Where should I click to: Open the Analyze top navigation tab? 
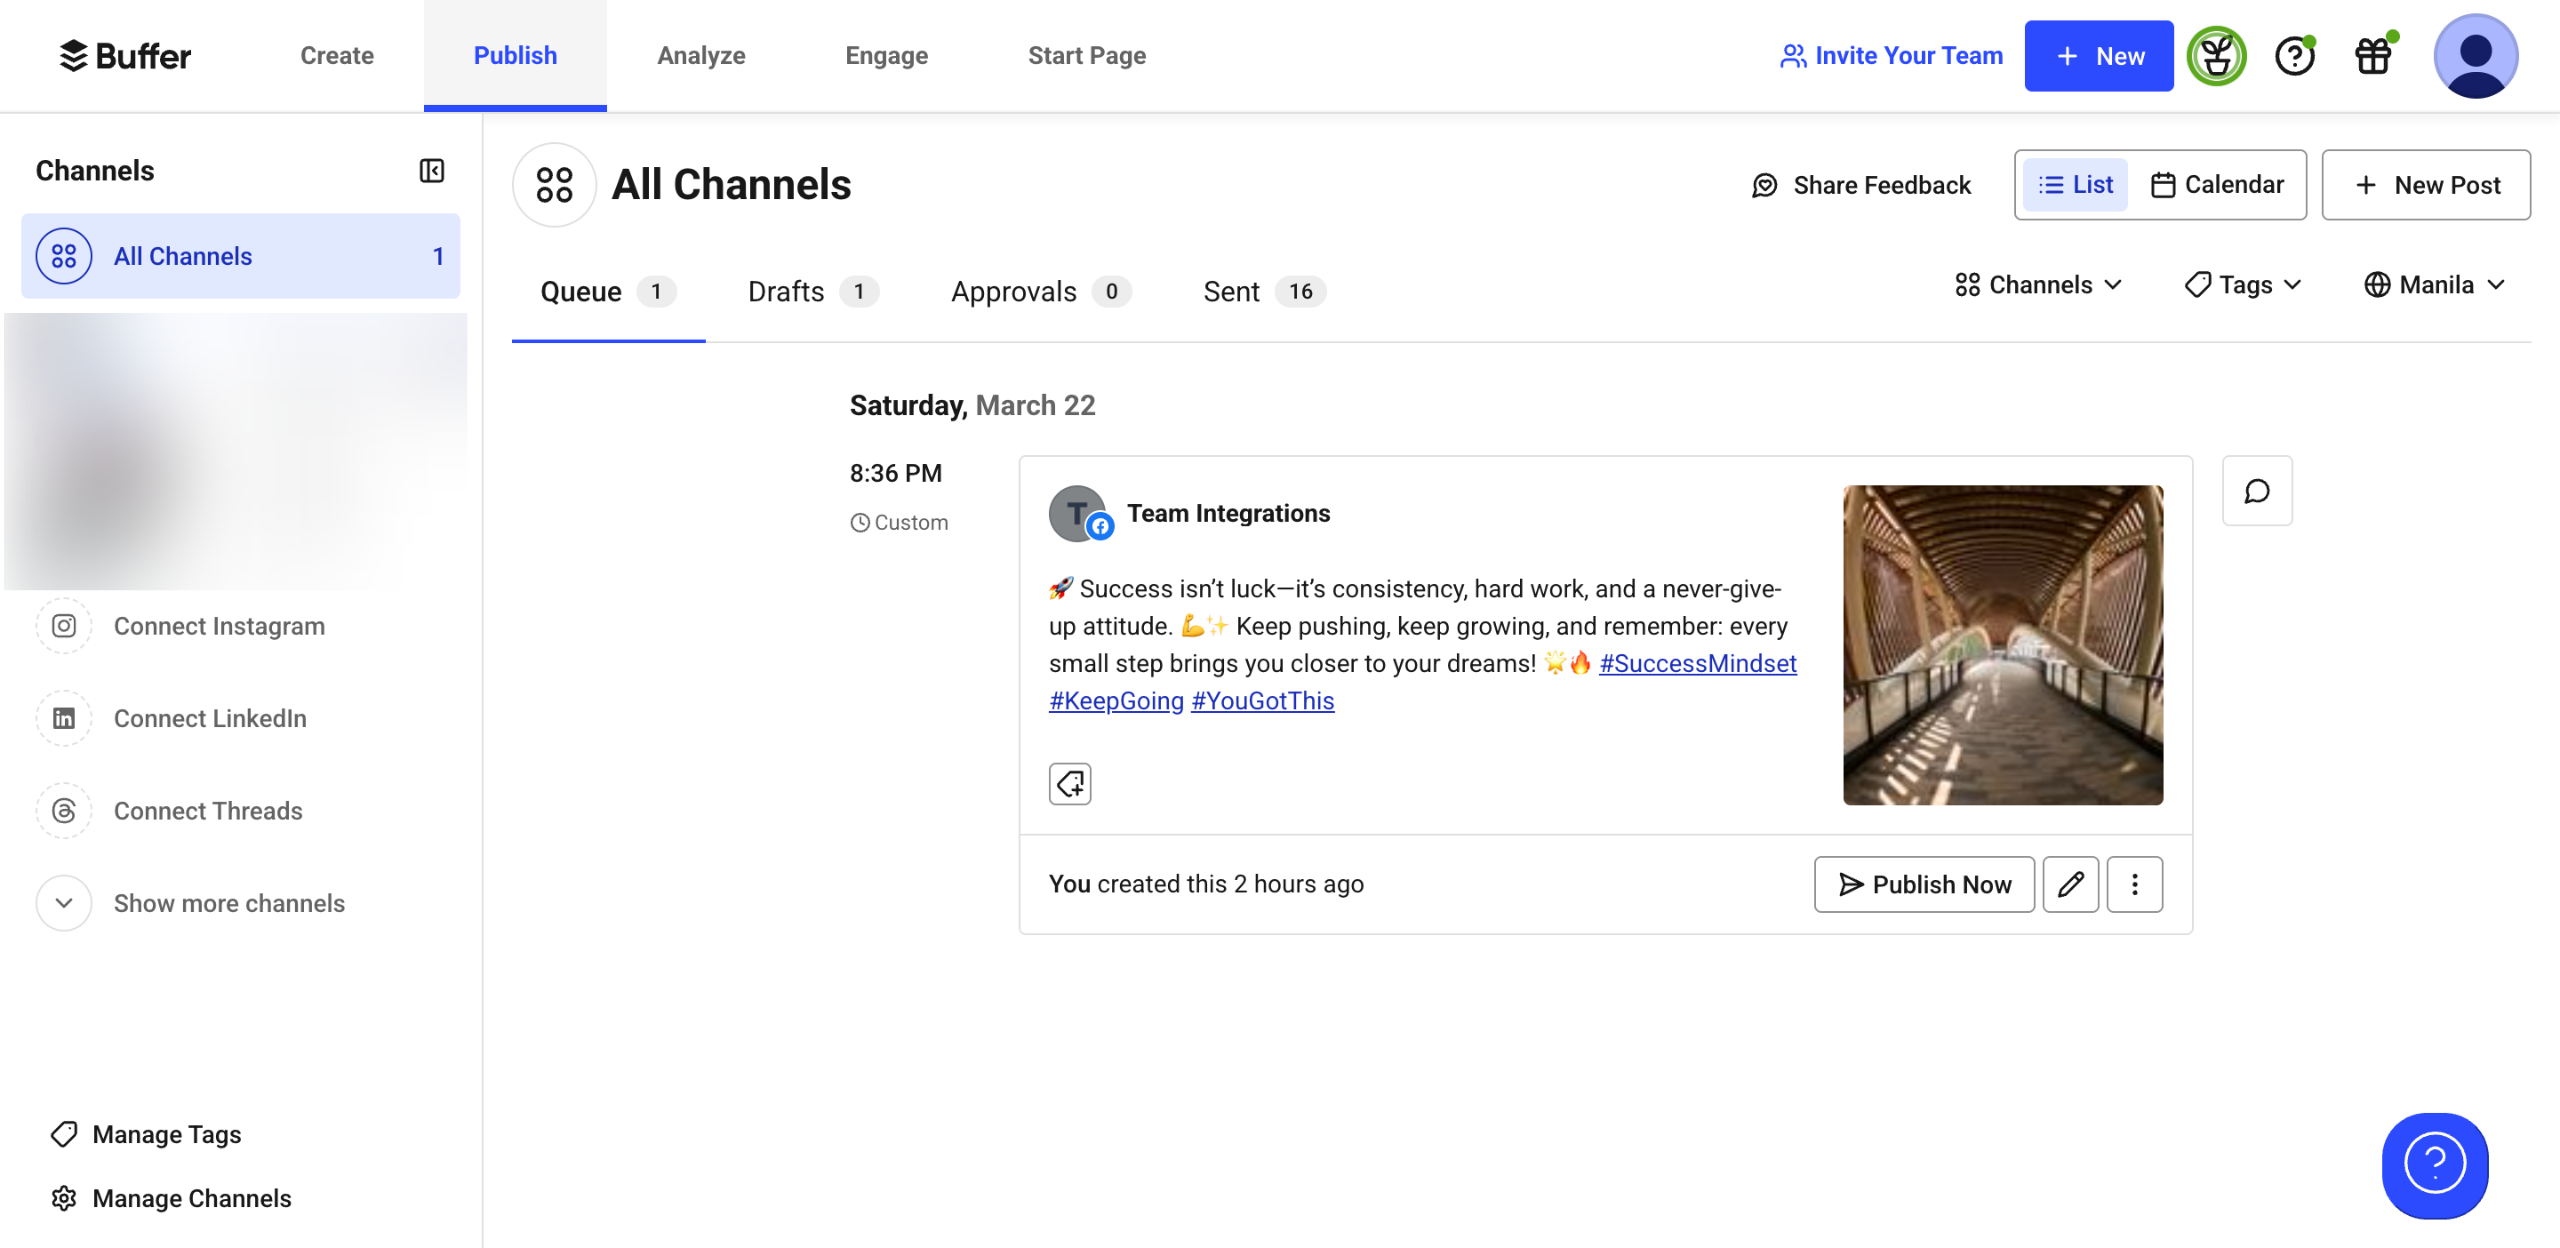pos(701,56)
